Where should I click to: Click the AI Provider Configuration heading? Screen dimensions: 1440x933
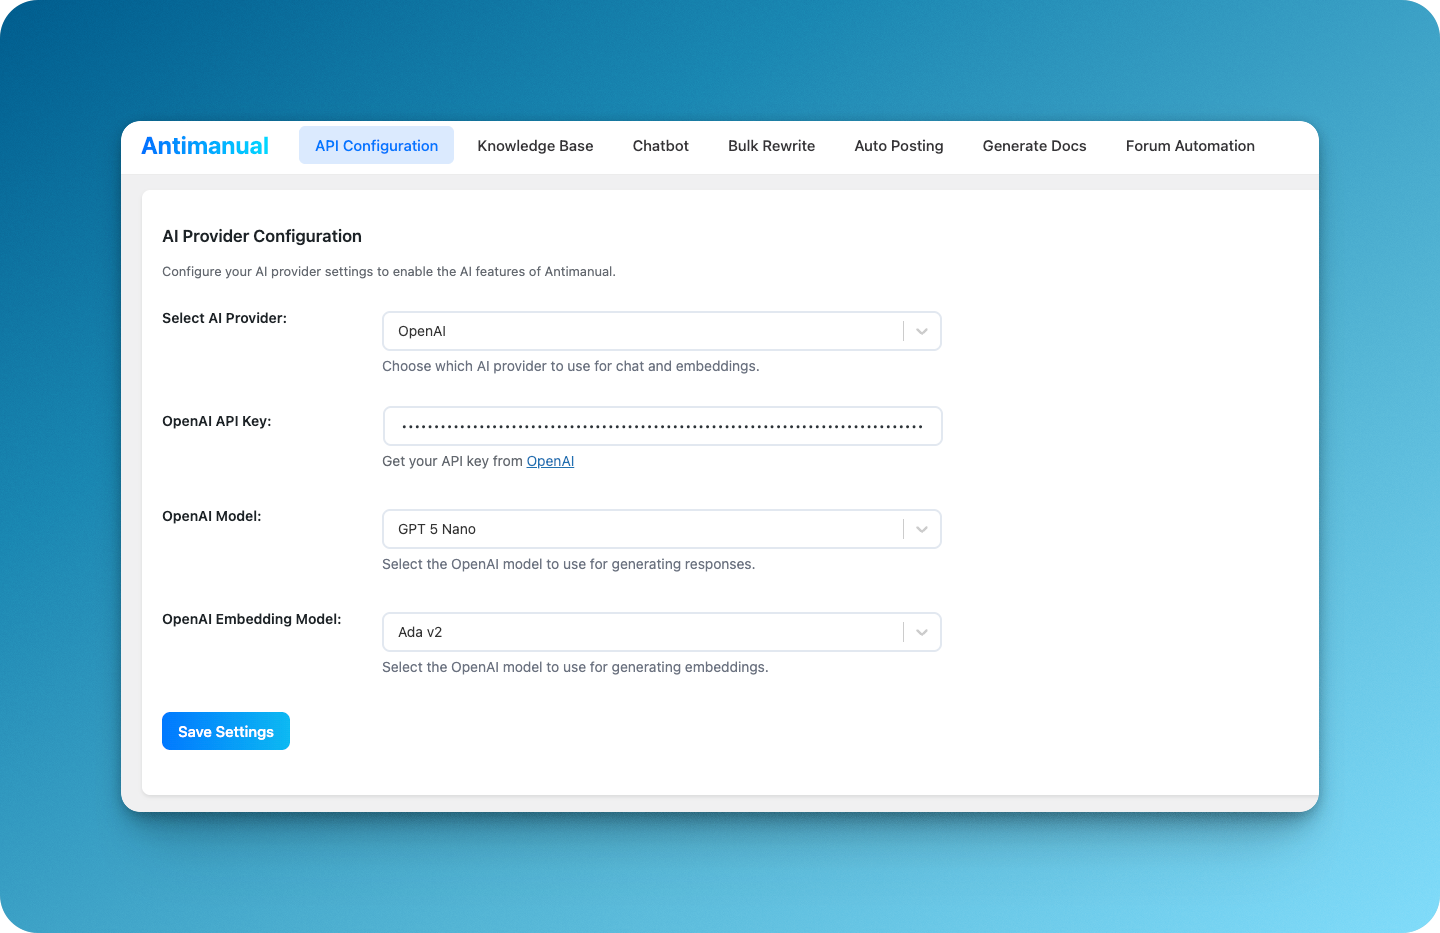[x=262, y=236]
